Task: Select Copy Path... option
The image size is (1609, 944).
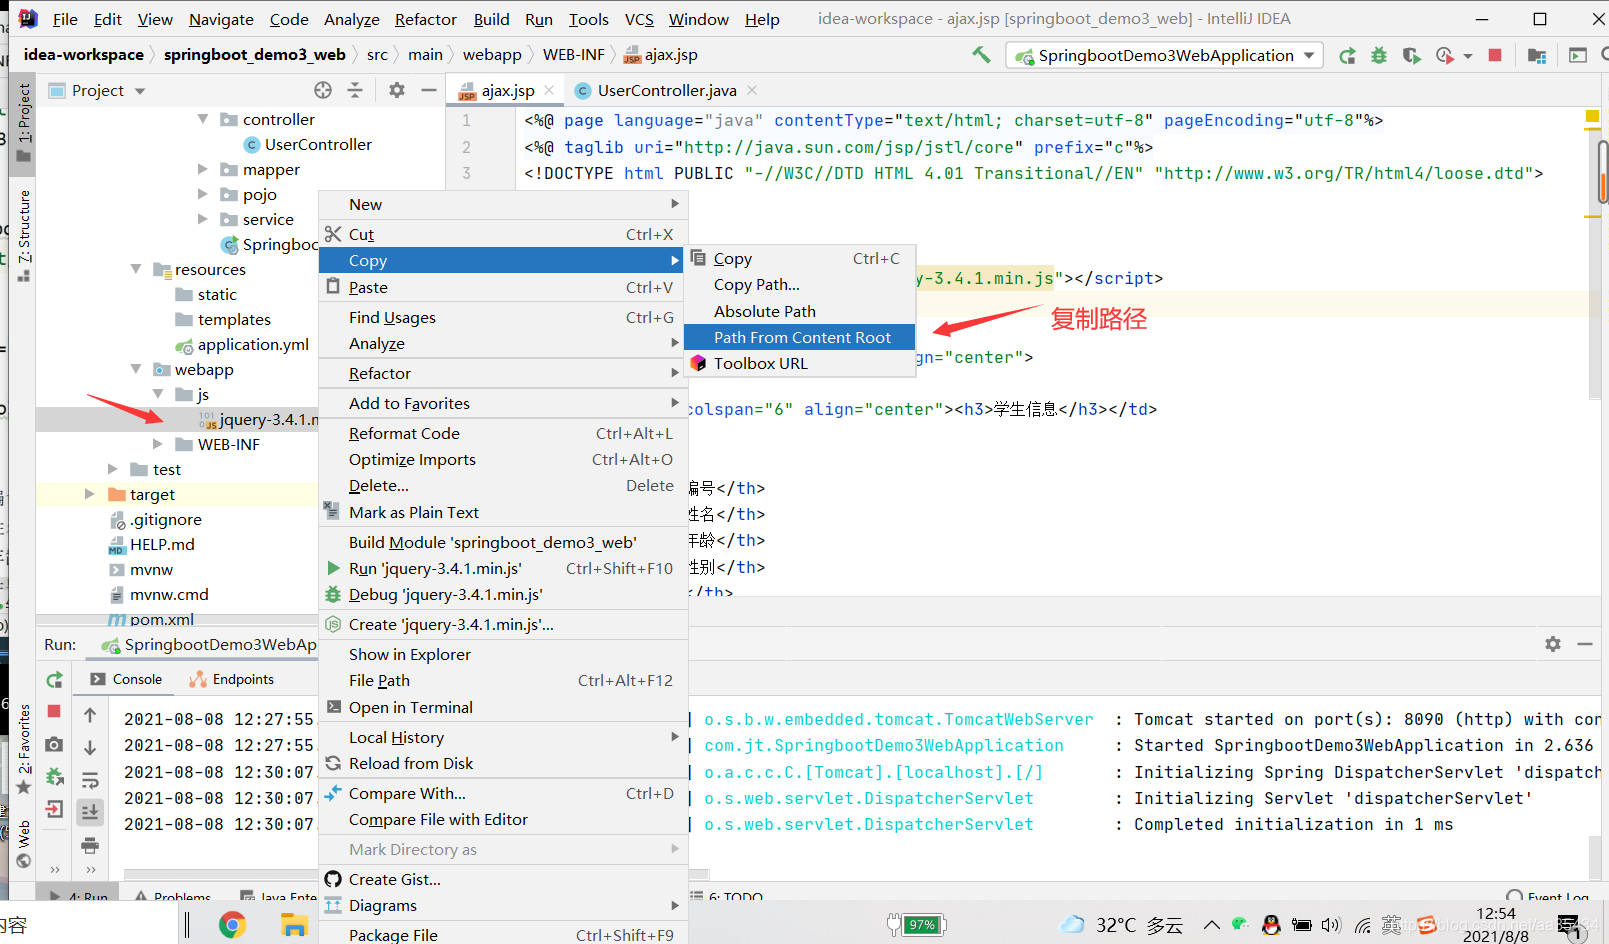Action: (x=800, y=285)
